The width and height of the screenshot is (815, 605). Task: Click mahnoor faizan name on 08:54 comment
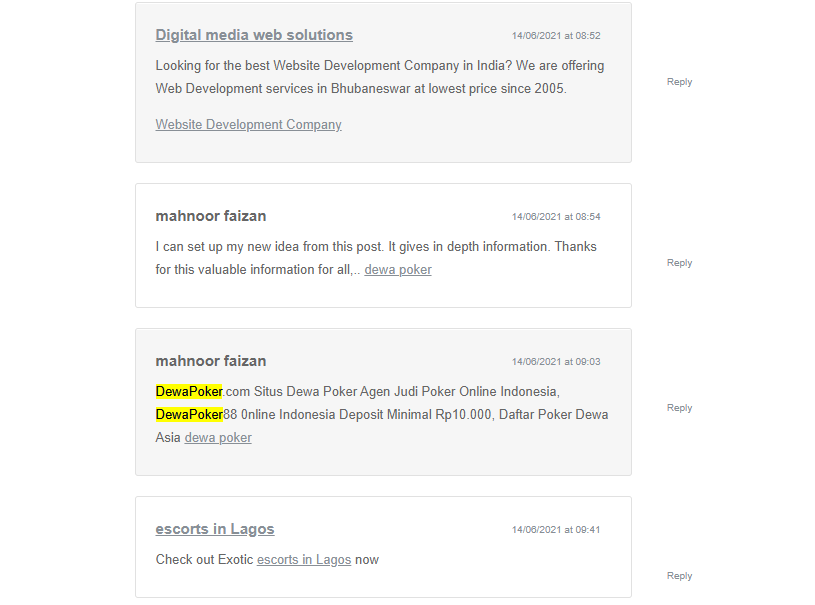pos(211,216)
